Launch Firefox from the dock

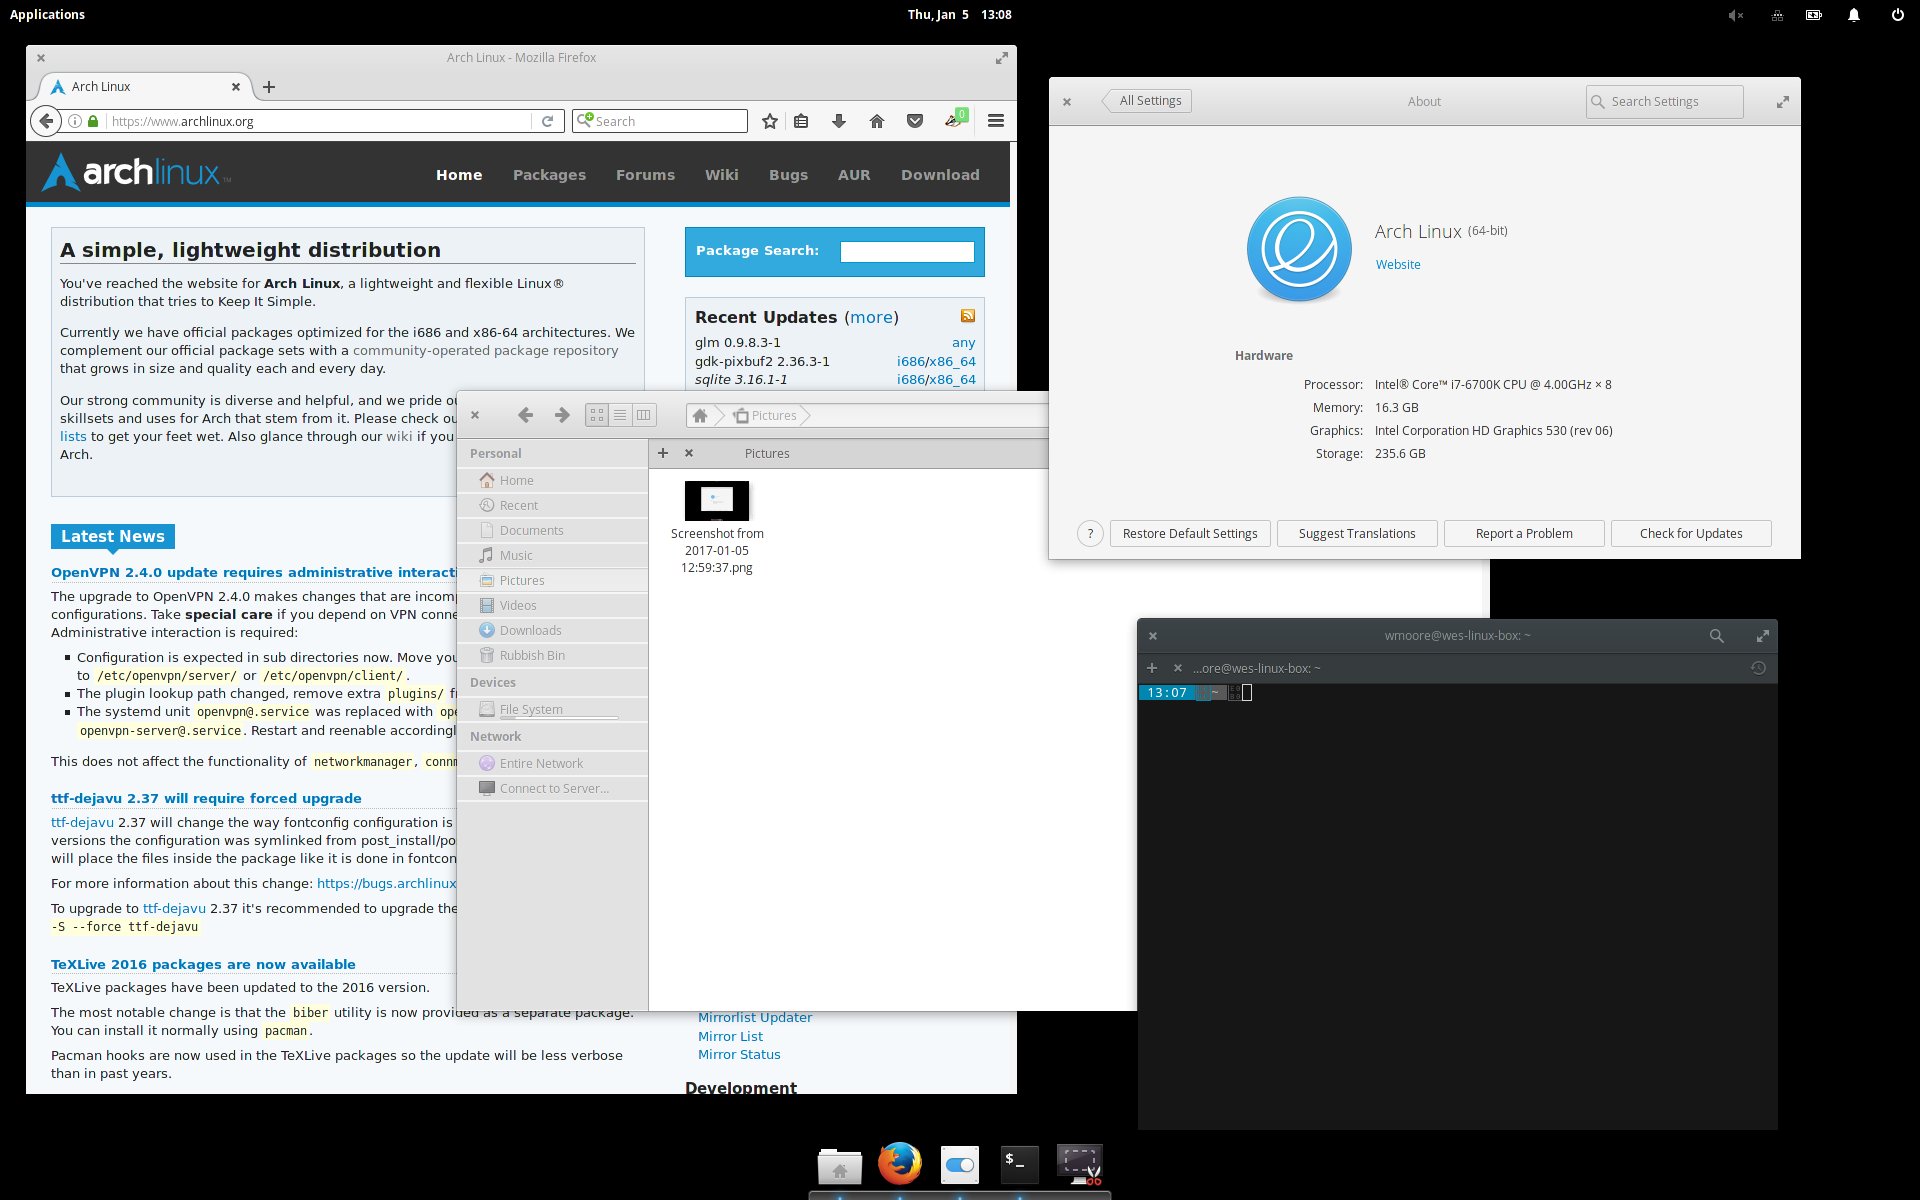[x=900, y=1164]
